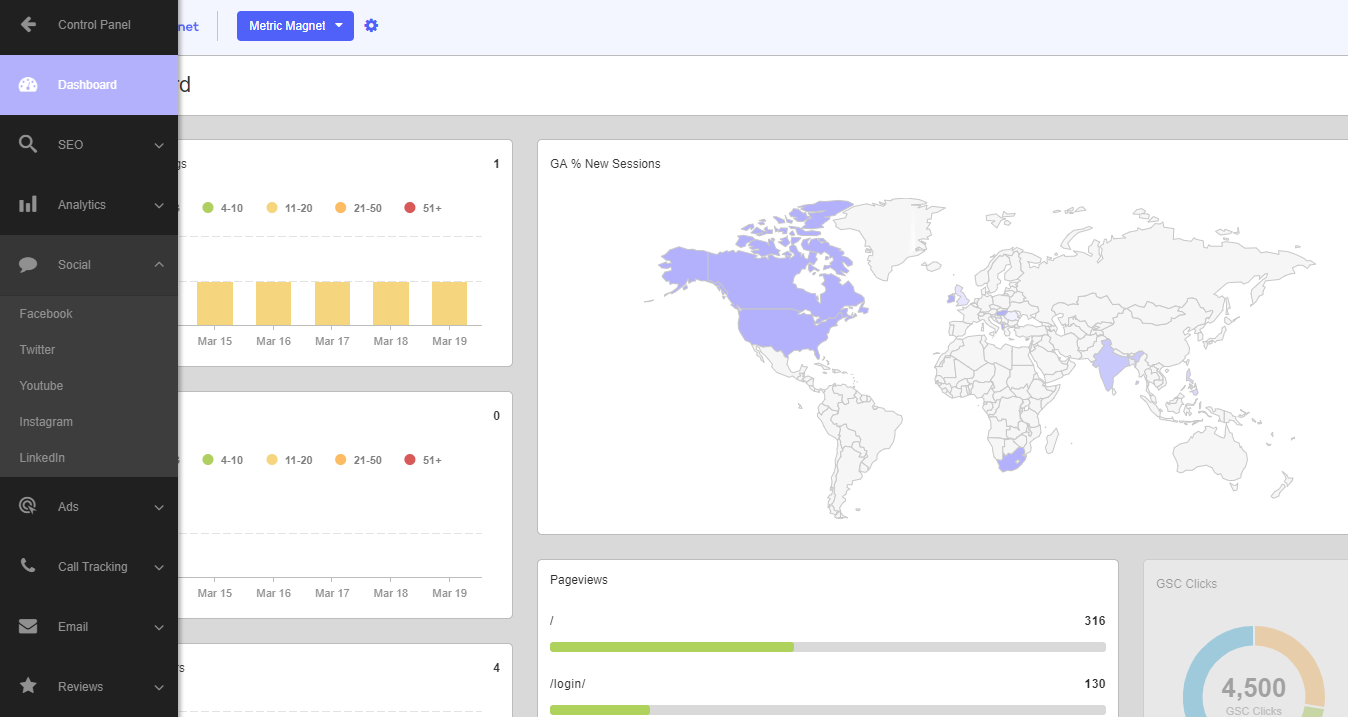Viewport: 1348px width, 717px height.
Task: Open the Metric Magnet dropdown
Action: 295,26
